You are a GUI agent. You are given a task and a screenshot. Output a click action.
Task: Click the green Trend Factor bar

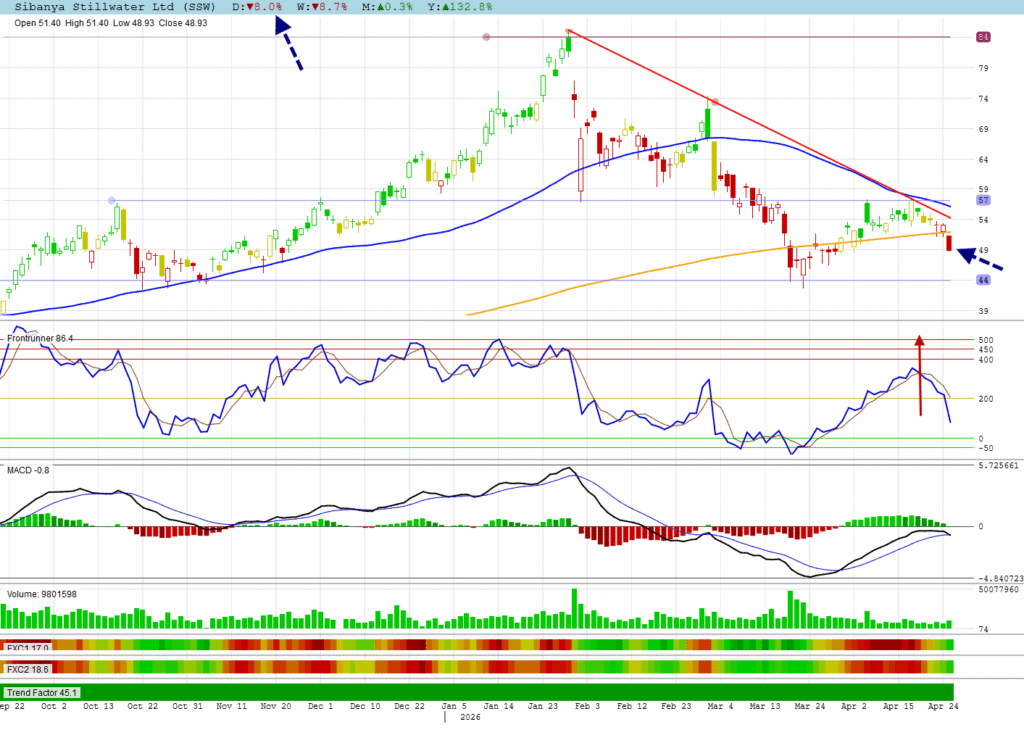(x=500, y=692)
